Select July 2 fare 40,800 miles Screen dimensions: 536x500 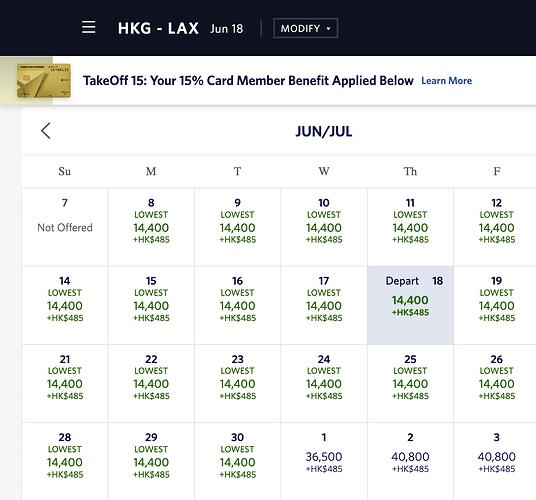tap(410, 461)
